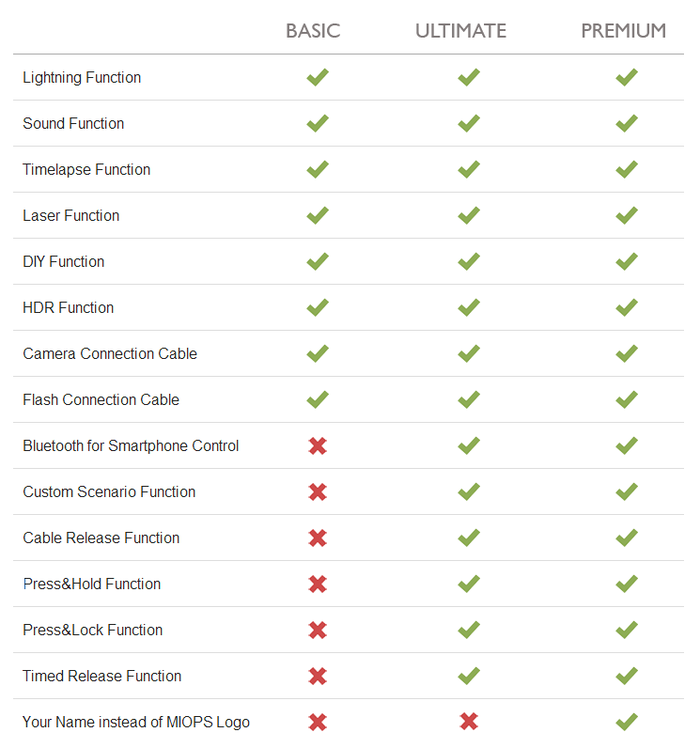Click Flash Connection Cable label
The width and height of the screenshot is (700, 748).
pos(101,400)
